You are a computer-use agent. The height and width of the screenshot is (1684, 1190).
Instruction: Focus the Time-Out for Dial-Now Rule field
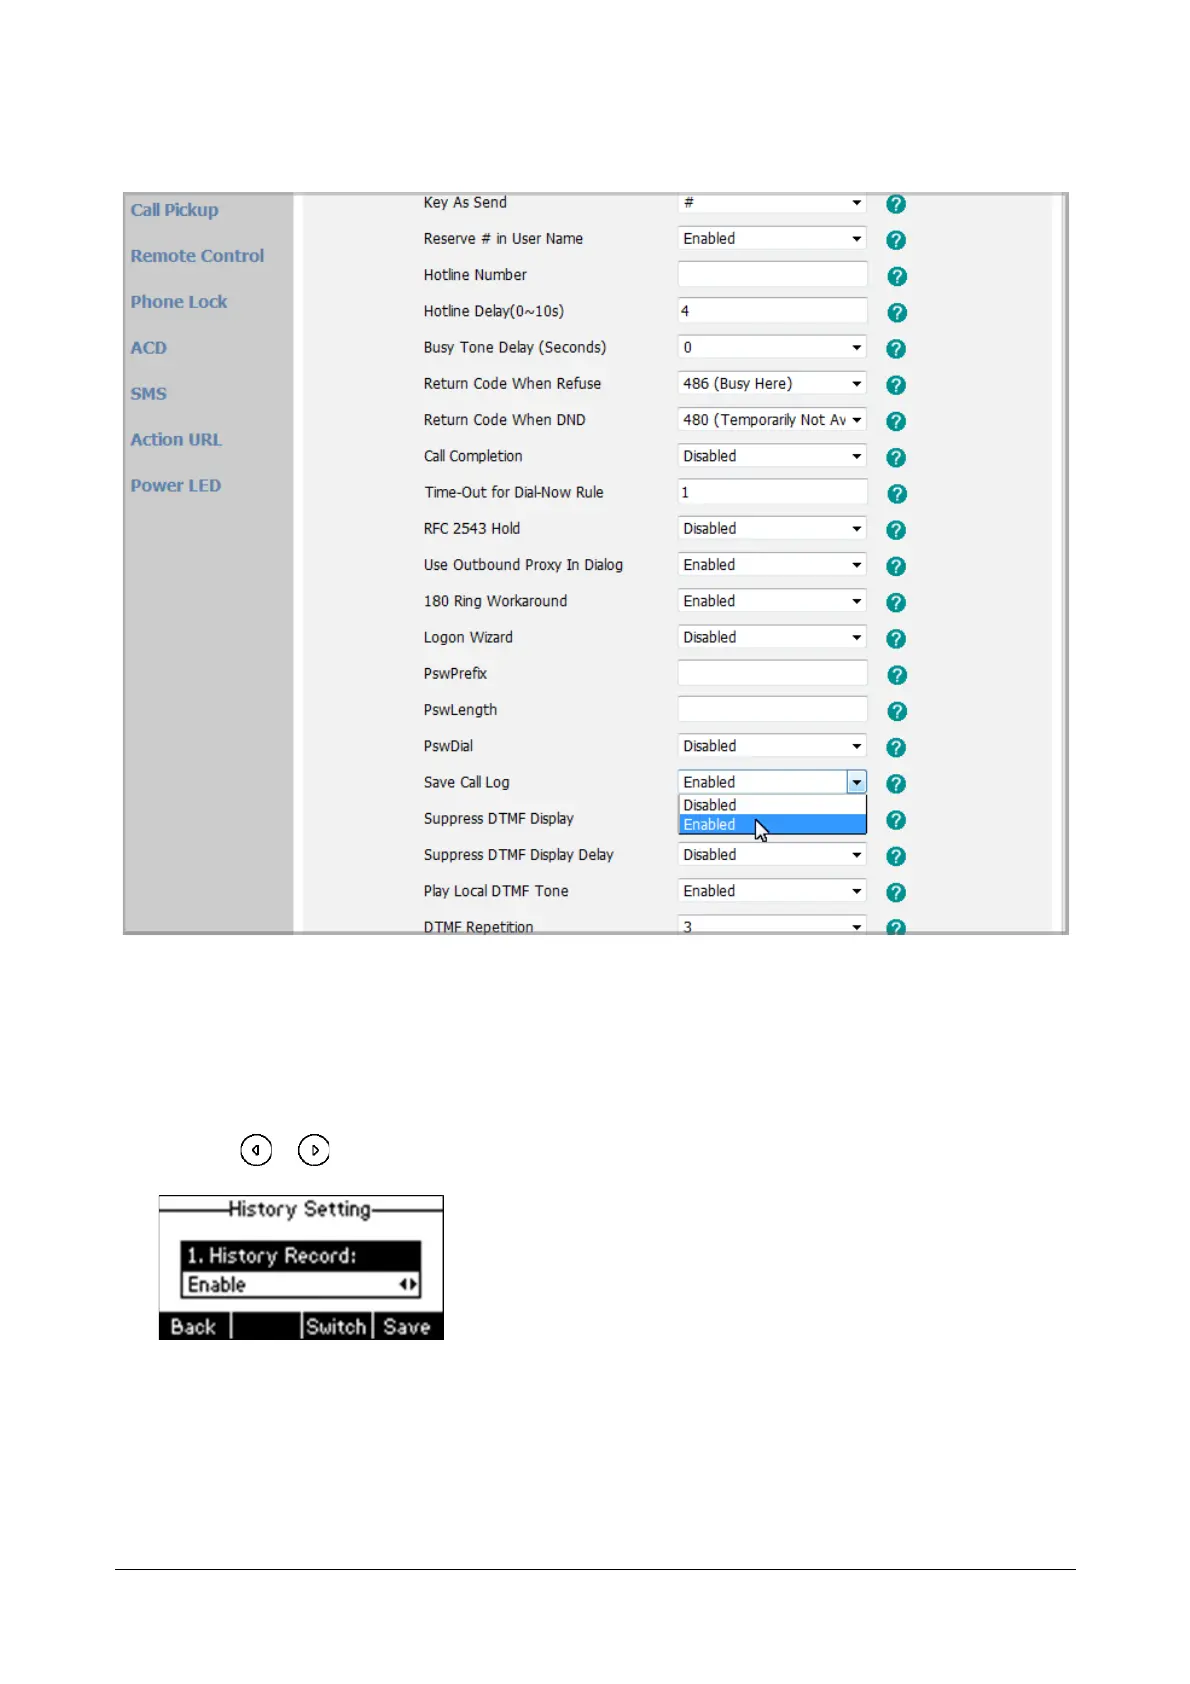tap(772, 492)
